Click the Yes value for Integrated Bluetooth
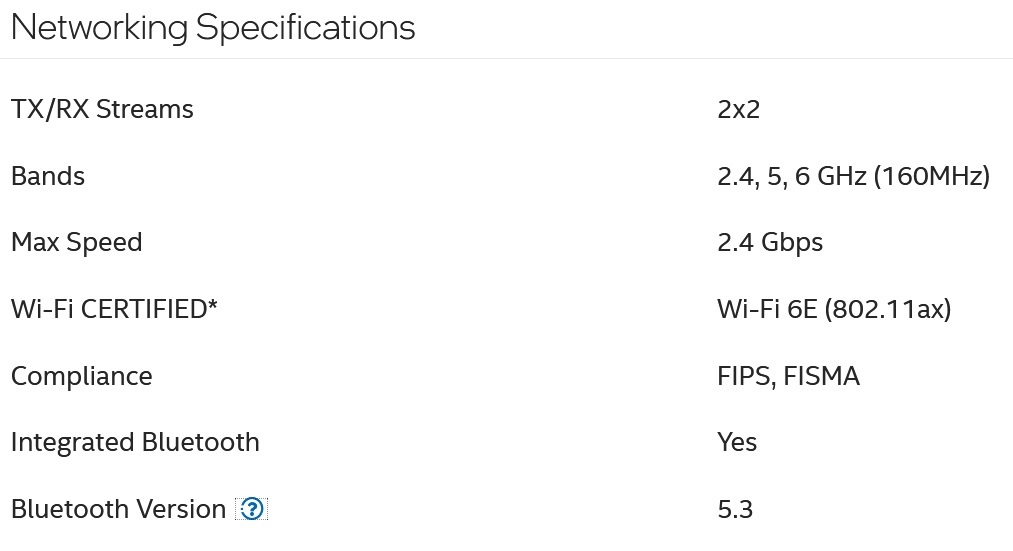 (x=737, y=442)
